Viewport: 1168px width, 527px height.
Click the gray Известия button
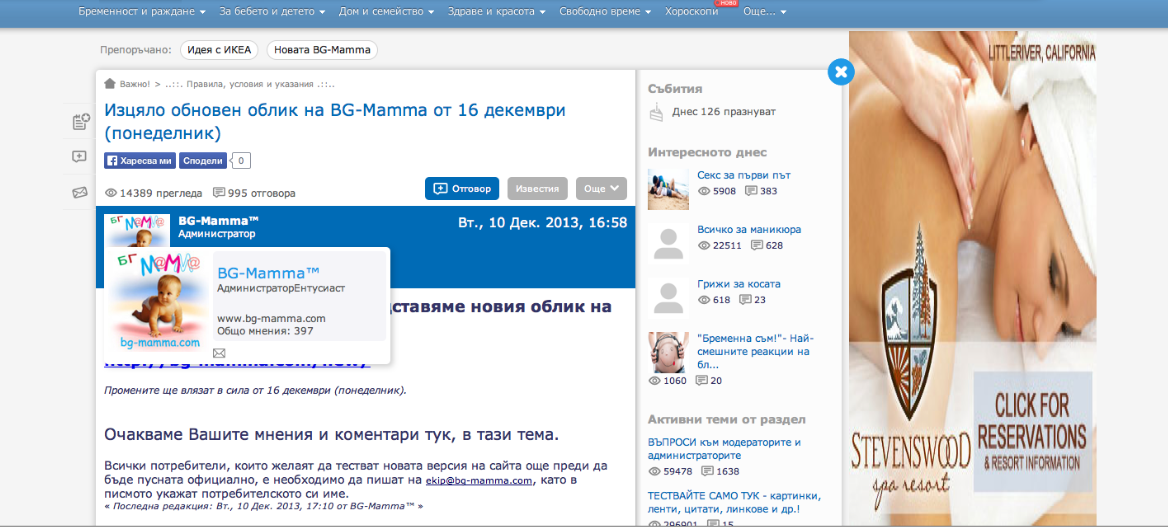coord(537,189)
